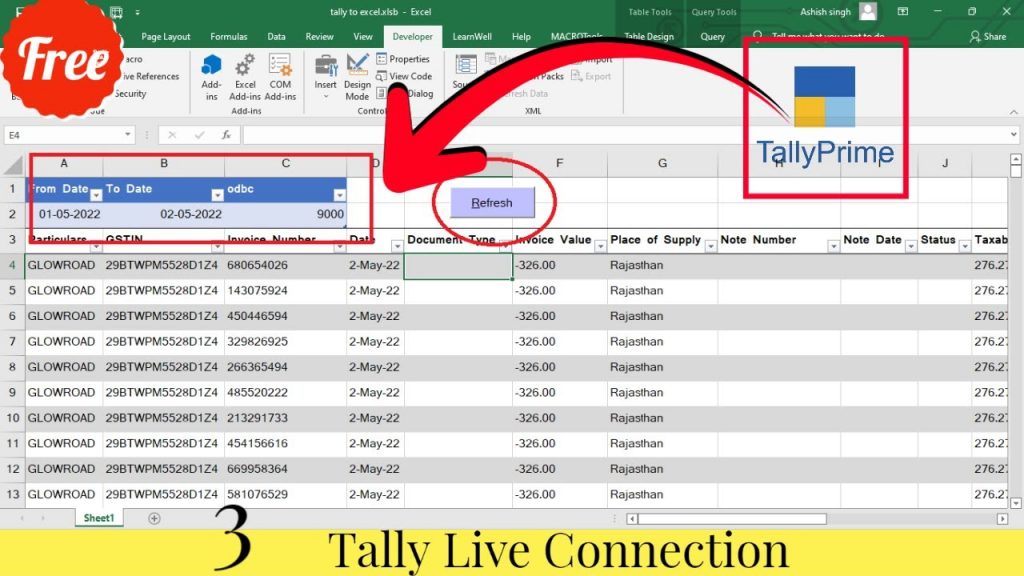Switch to Page Layout tab
The image size is (1024, 576).
pos(165,37)
